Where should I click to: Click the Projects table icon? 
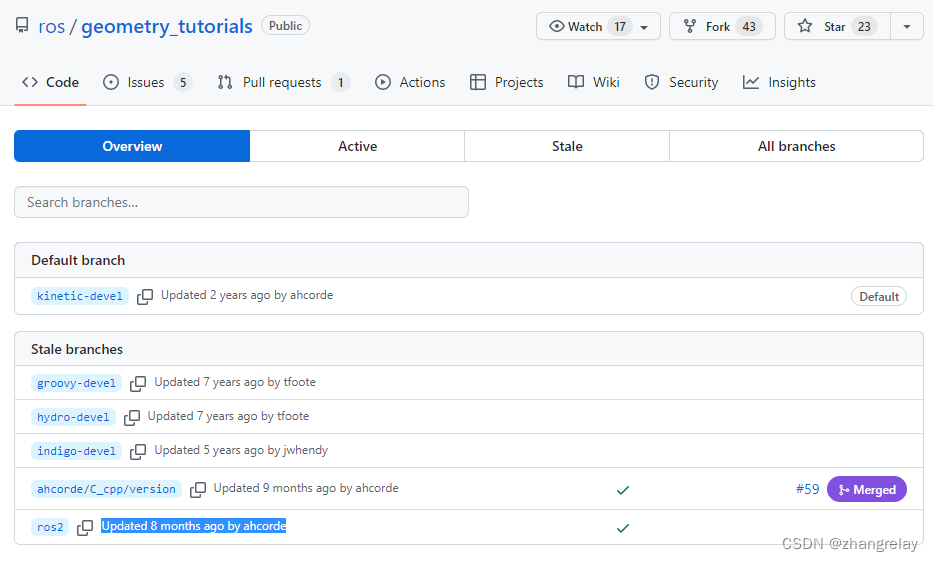click(477, 82)
